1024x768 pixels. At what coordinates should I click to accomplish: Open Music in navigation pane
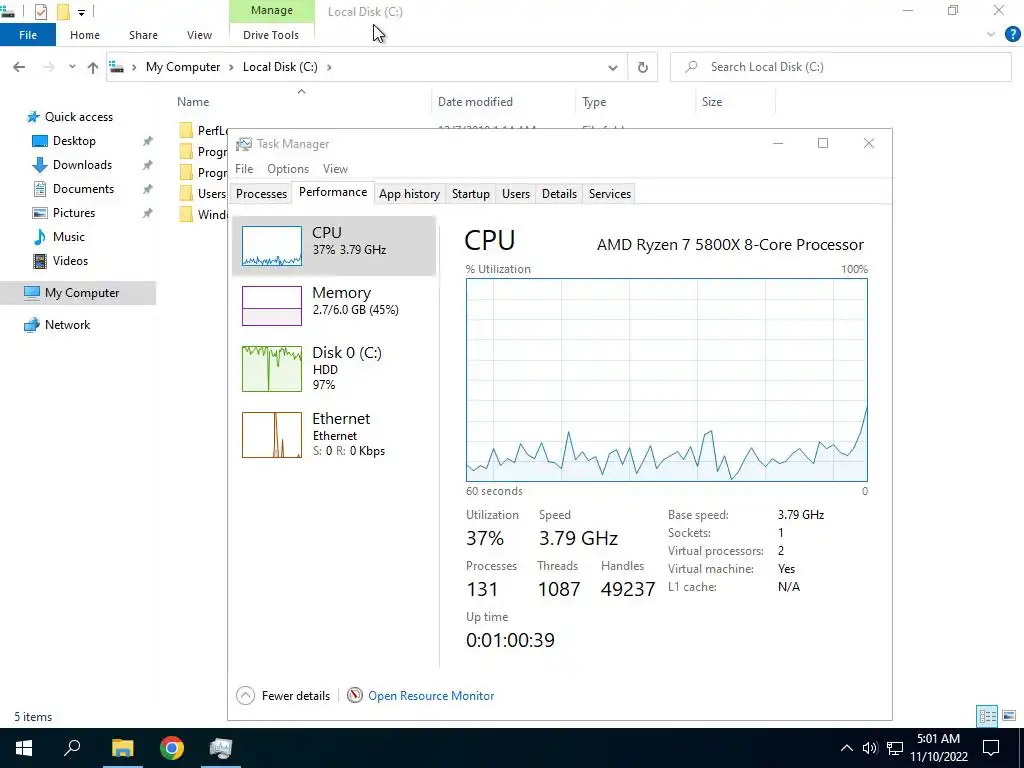69,236
